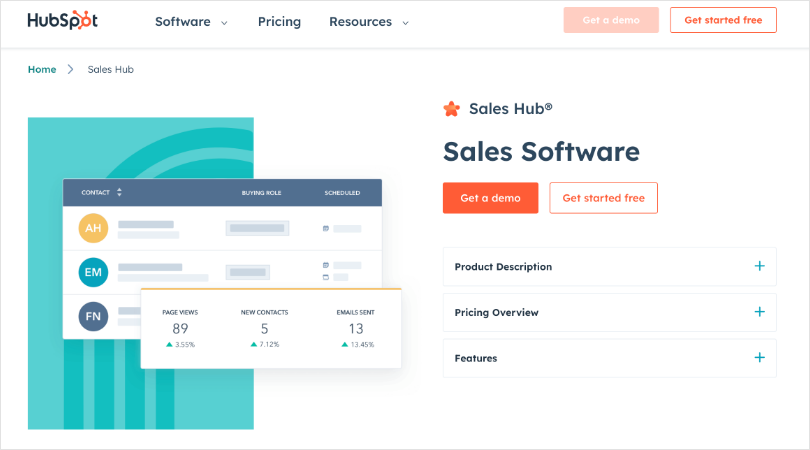810x450 pixels.
Task: Click the EMAILS SENT value 13
Action: [356, 329]
